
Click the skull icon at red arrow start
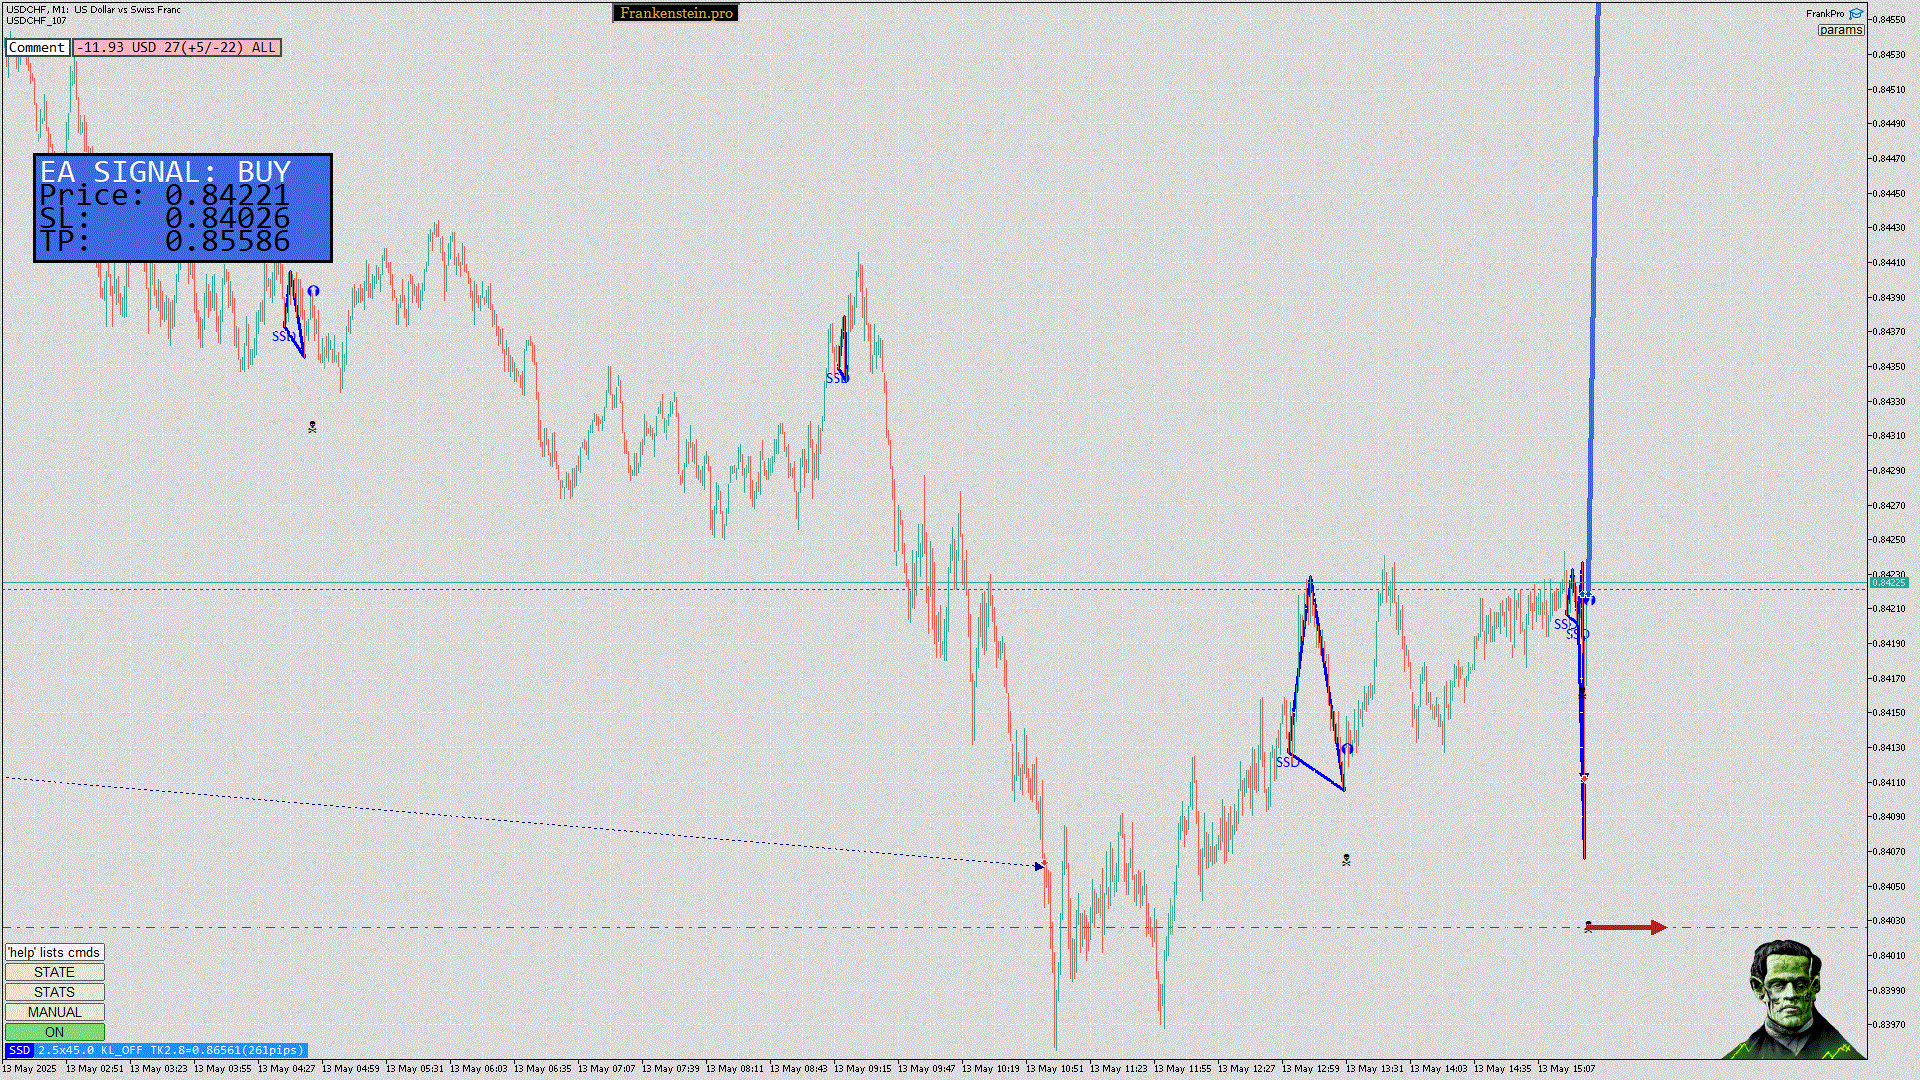pos(1588,927)
